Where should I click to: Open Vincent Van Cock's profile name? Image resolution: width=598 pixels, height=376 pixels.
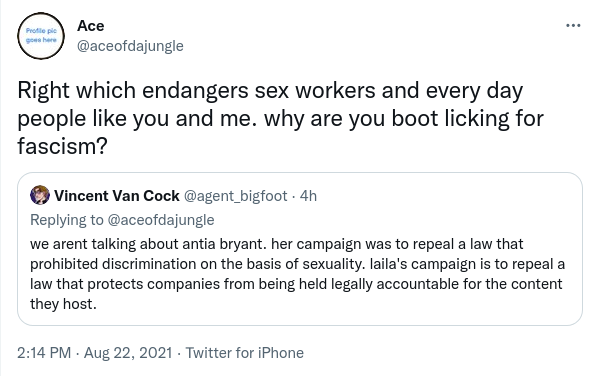pos(117,196)
